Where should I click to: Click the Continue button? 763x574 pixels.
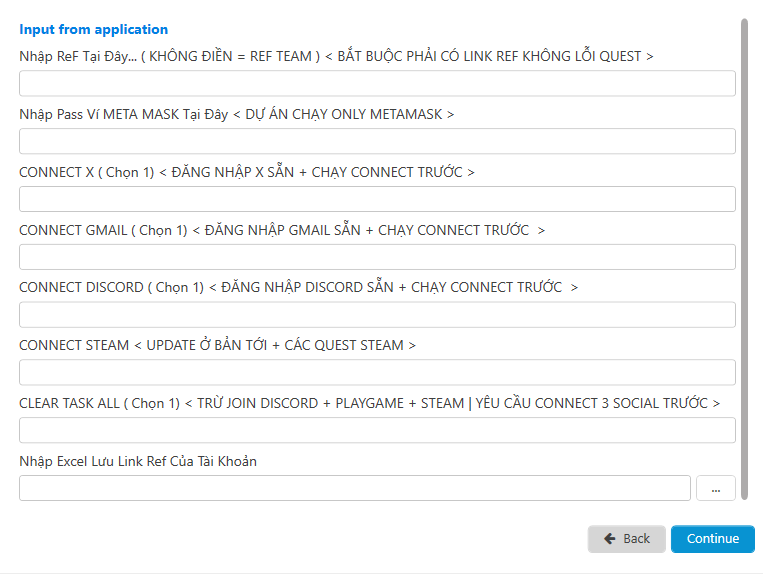[712, 538]
